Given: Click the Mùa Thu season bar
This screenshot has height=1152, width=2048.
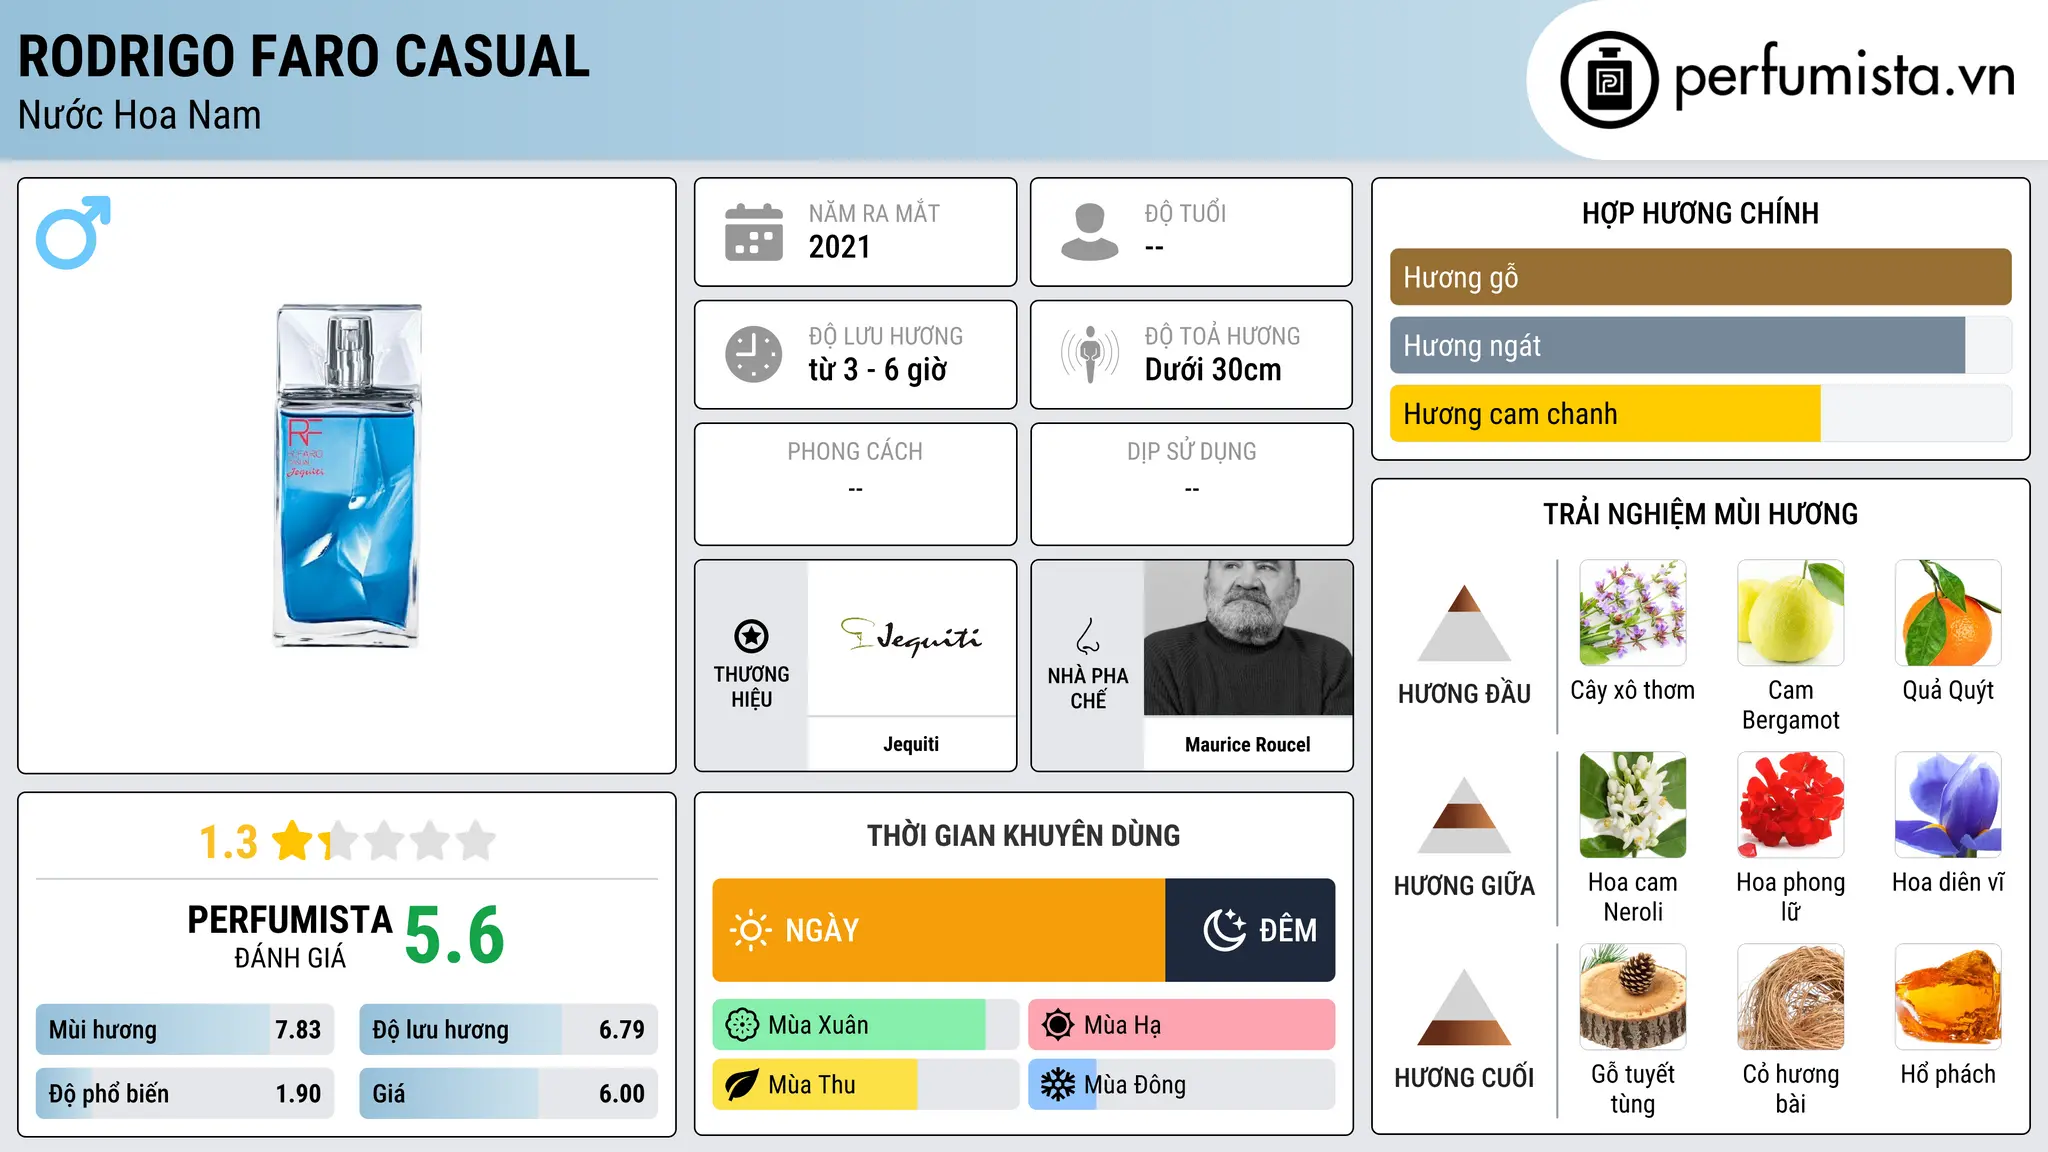Looking at the screenshot, I should [x=865, y=1085].
